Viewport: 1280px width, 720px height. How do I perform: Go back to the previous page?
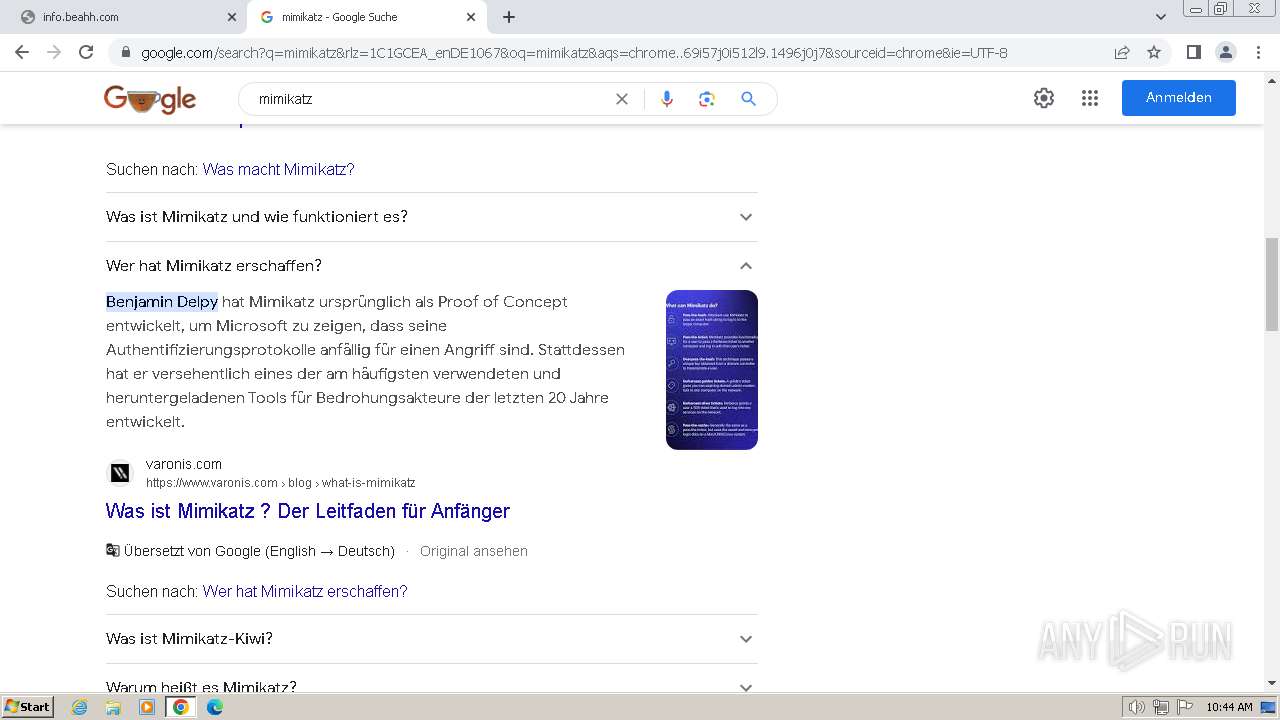click(22, 52)
